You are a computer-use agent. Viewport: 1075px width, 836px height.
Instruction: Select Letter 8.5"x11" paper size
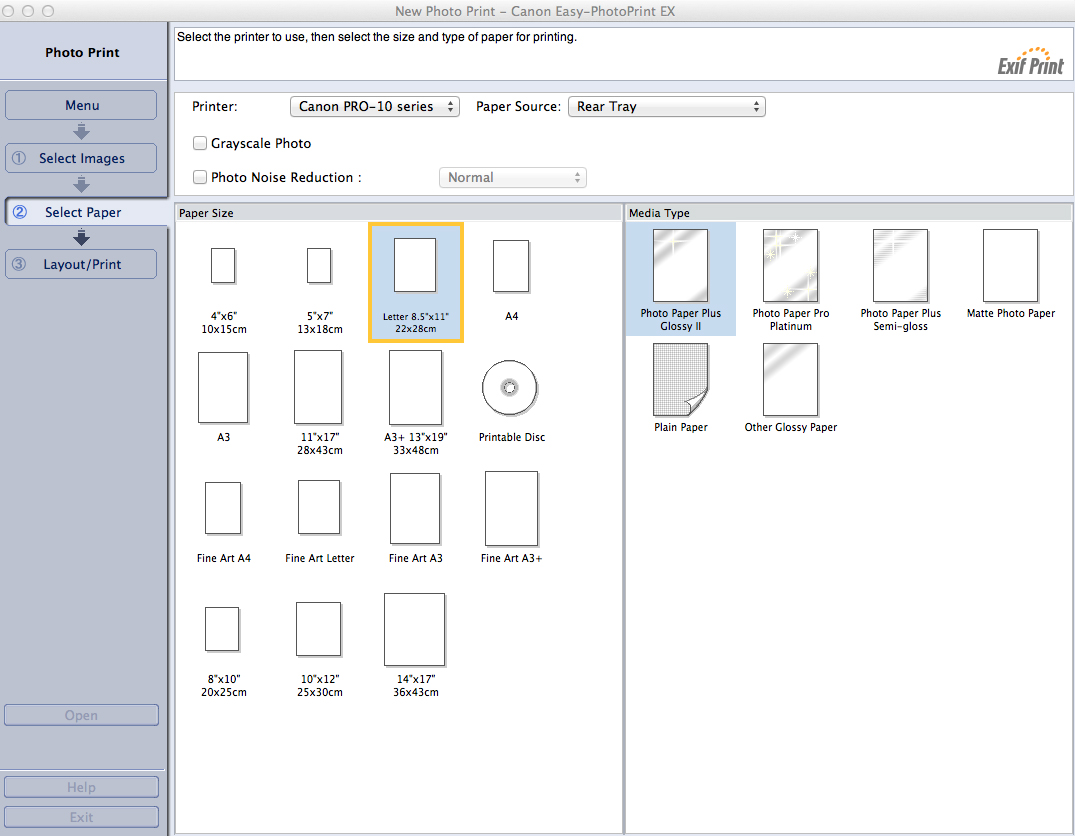coord(415,282)
